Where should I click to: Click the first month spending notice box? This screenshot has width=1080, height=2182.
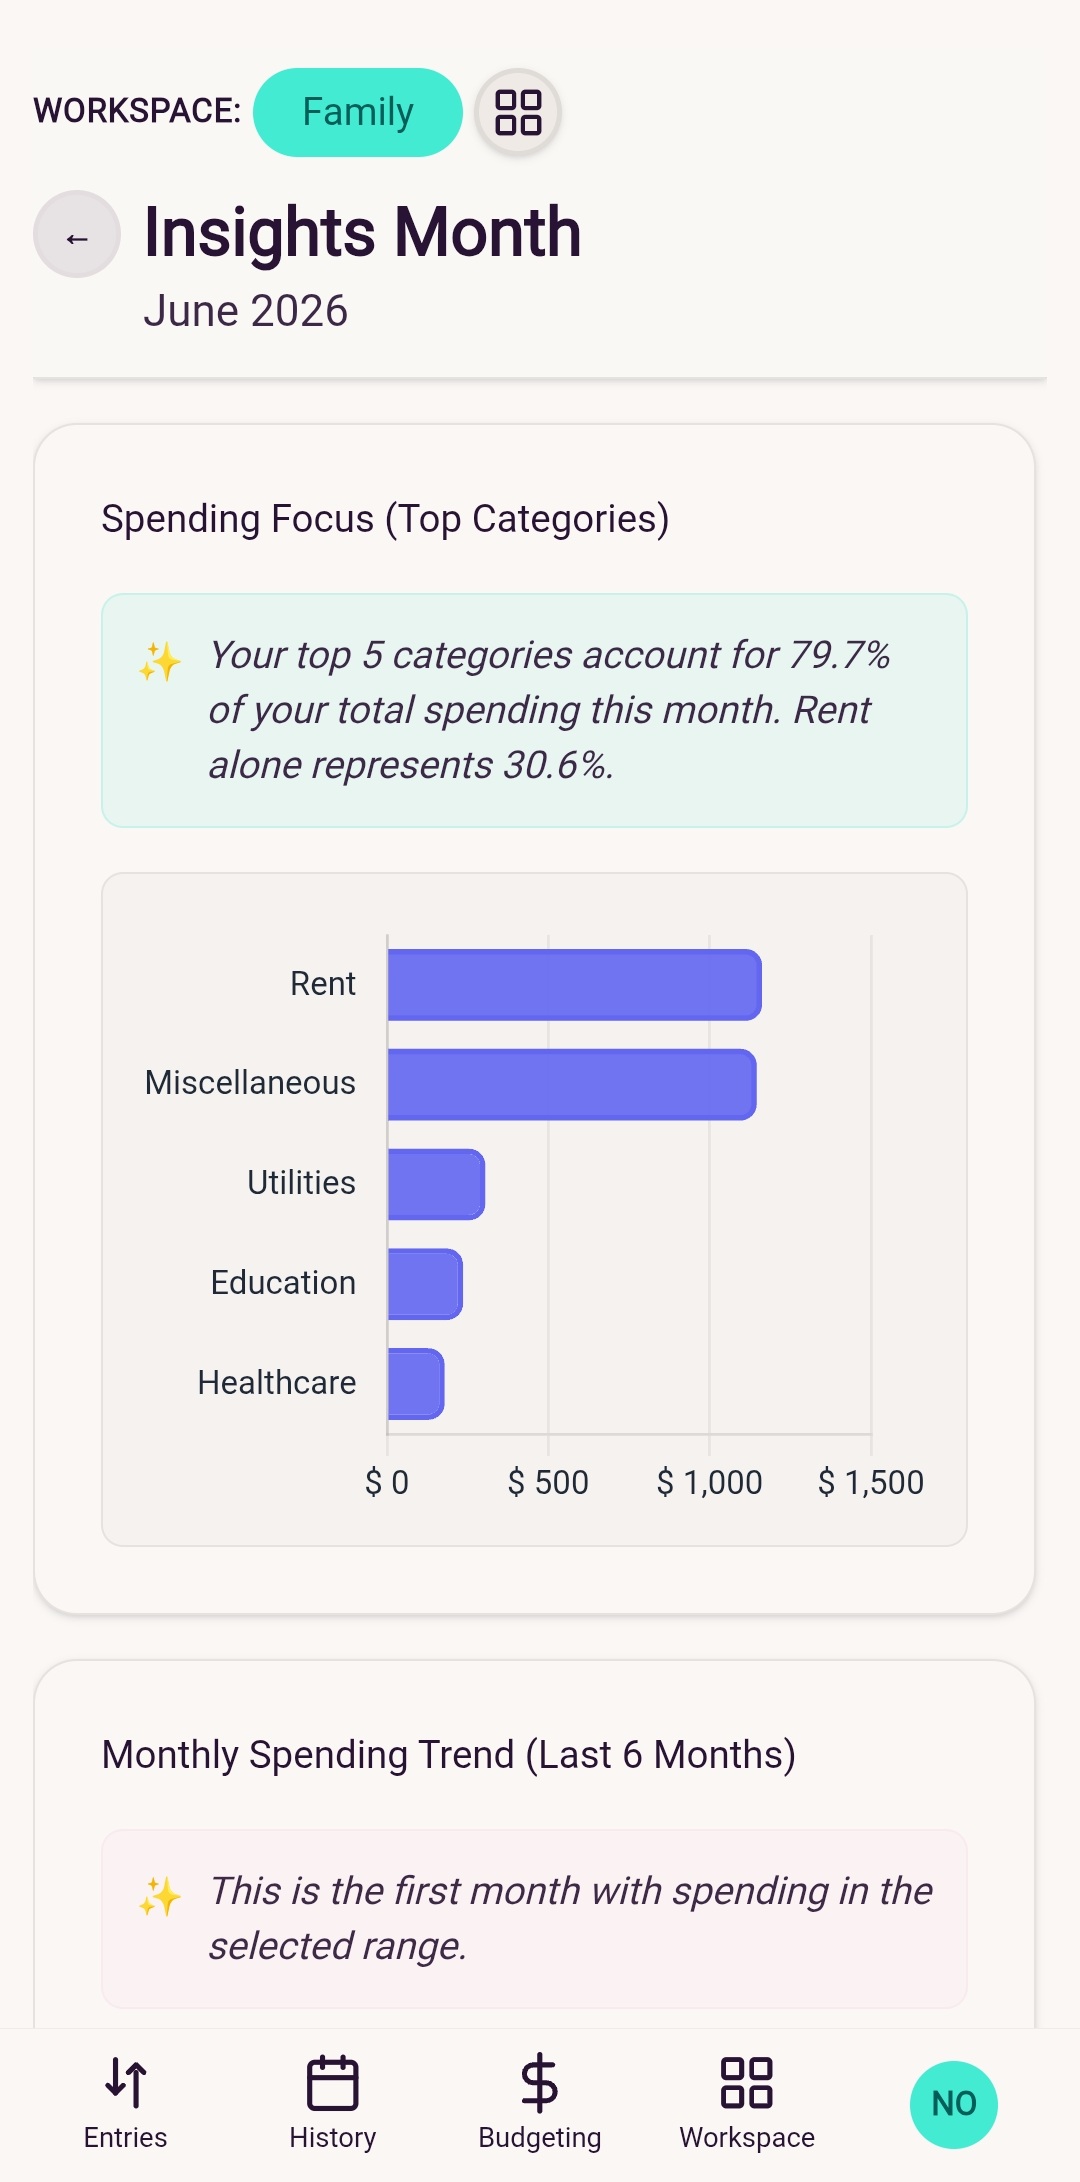534,1919
